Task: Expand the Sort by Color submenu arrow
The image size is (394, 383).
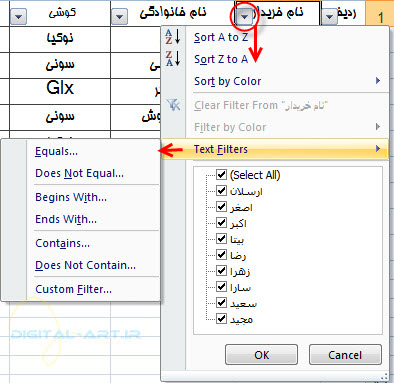Action: point(378,81)
